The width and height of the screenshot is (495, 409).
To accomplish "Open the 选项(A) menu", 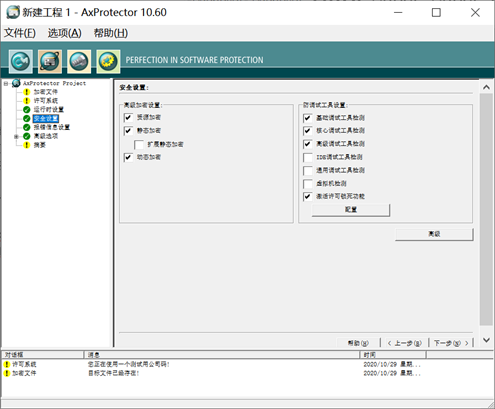I will click(x=64, y=33).
